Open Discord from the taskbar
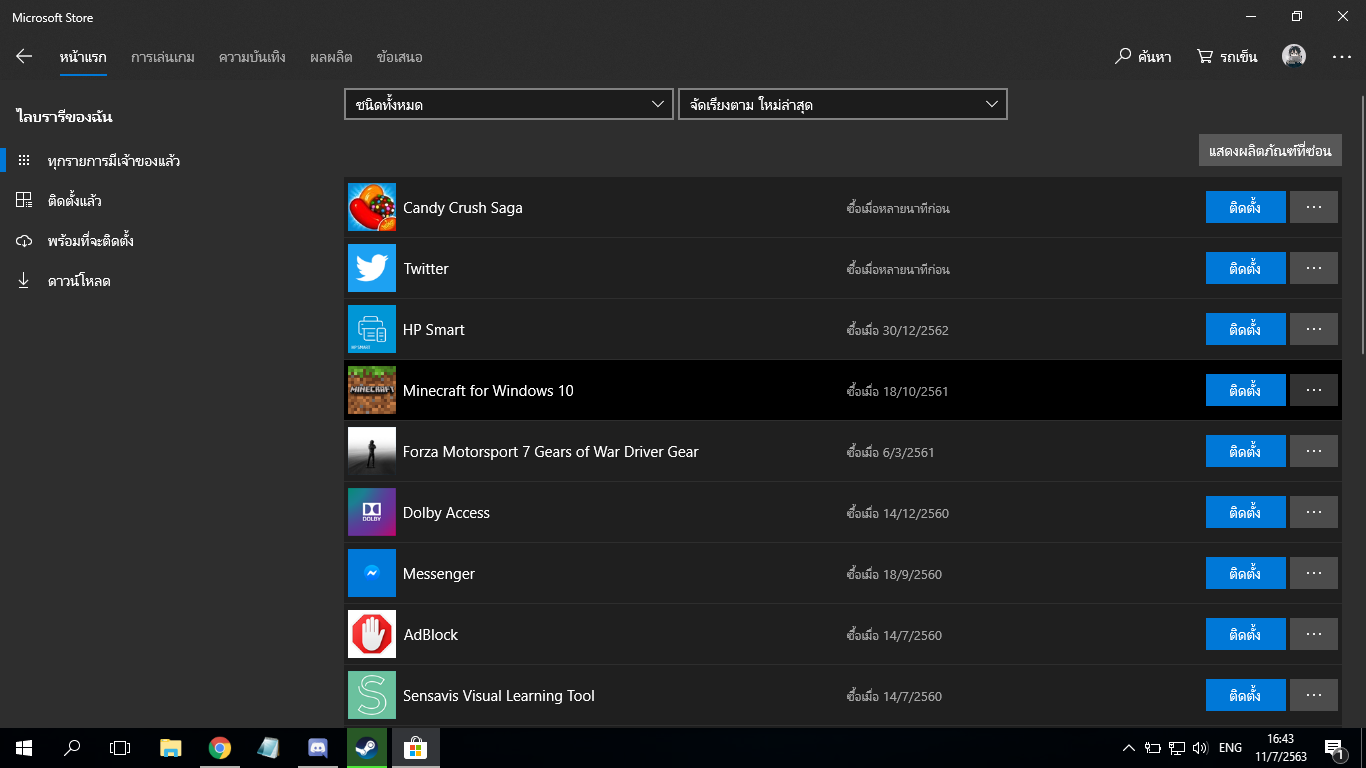1366x768 pixels. pos(318,747)
